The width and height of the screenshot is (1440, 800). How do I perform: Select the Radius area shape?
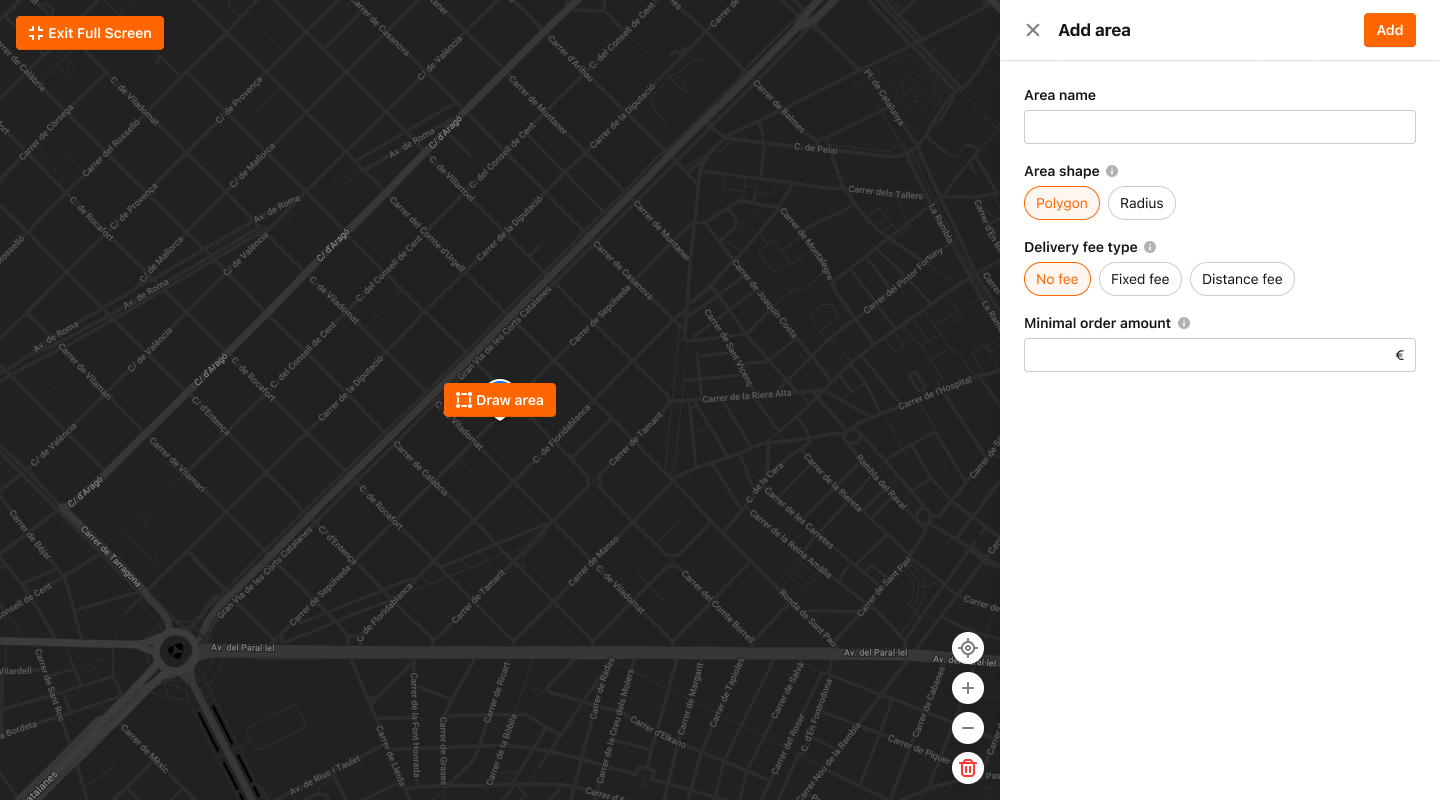[x=1141, y=203]
